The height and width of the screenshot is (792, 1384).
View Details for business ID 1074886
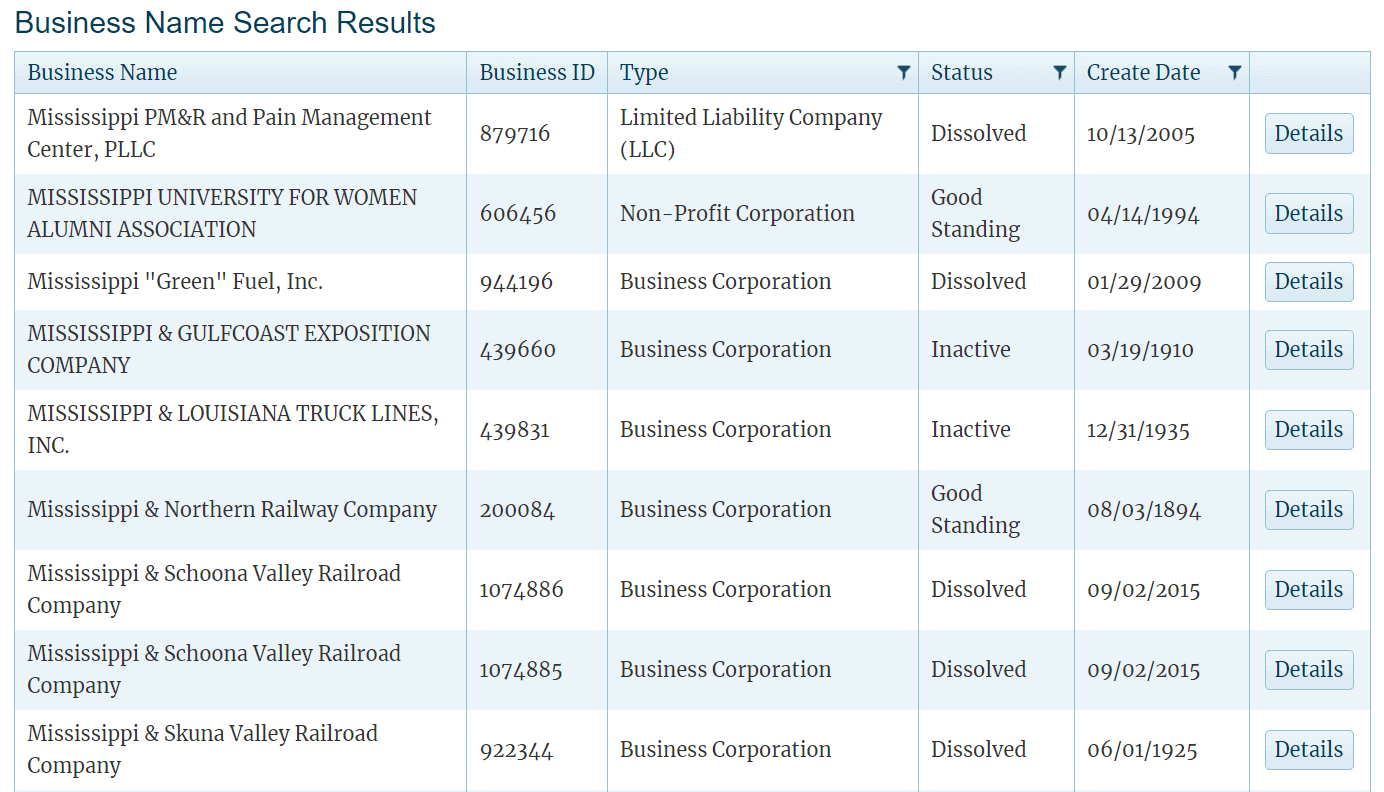point(1308,590)
